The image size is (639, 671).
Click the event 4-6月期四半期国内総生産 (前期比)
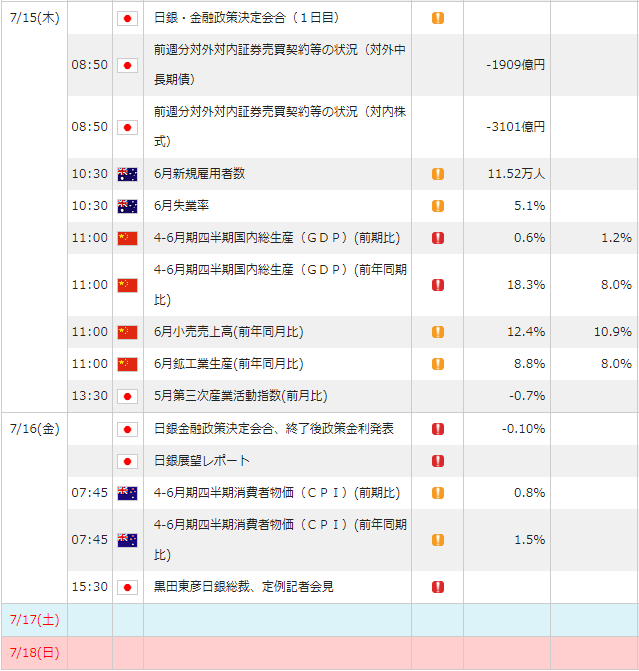pos(277,238)
